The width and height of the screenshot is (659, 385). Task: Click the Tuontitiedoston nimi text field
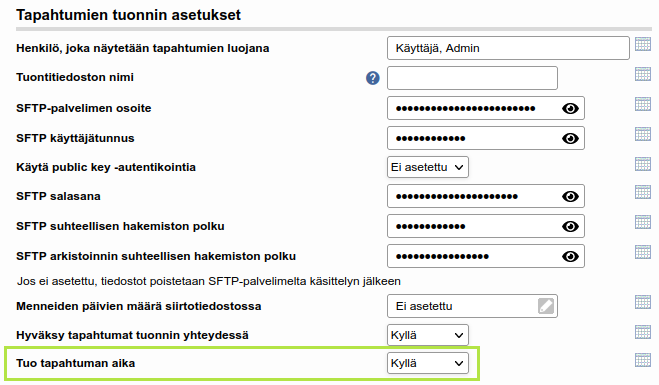coord(472,78)
